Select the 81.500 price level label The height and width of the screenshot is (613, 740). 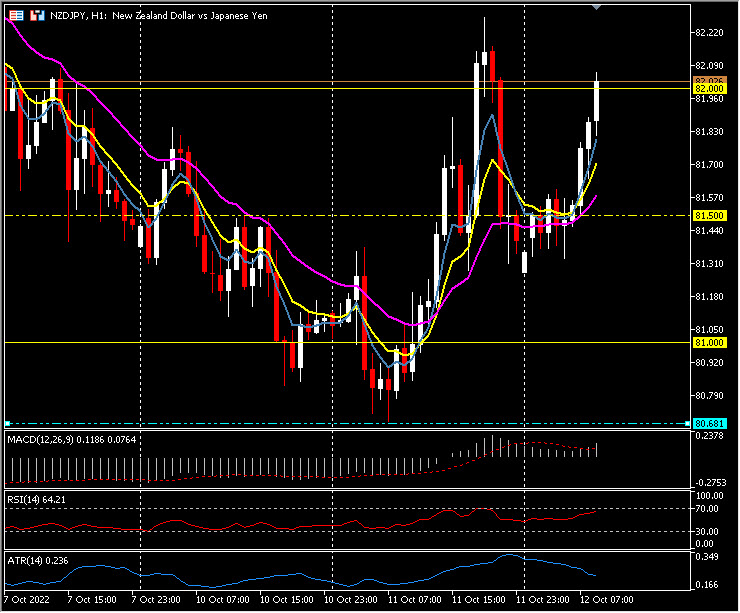click(x=708, y=215)
